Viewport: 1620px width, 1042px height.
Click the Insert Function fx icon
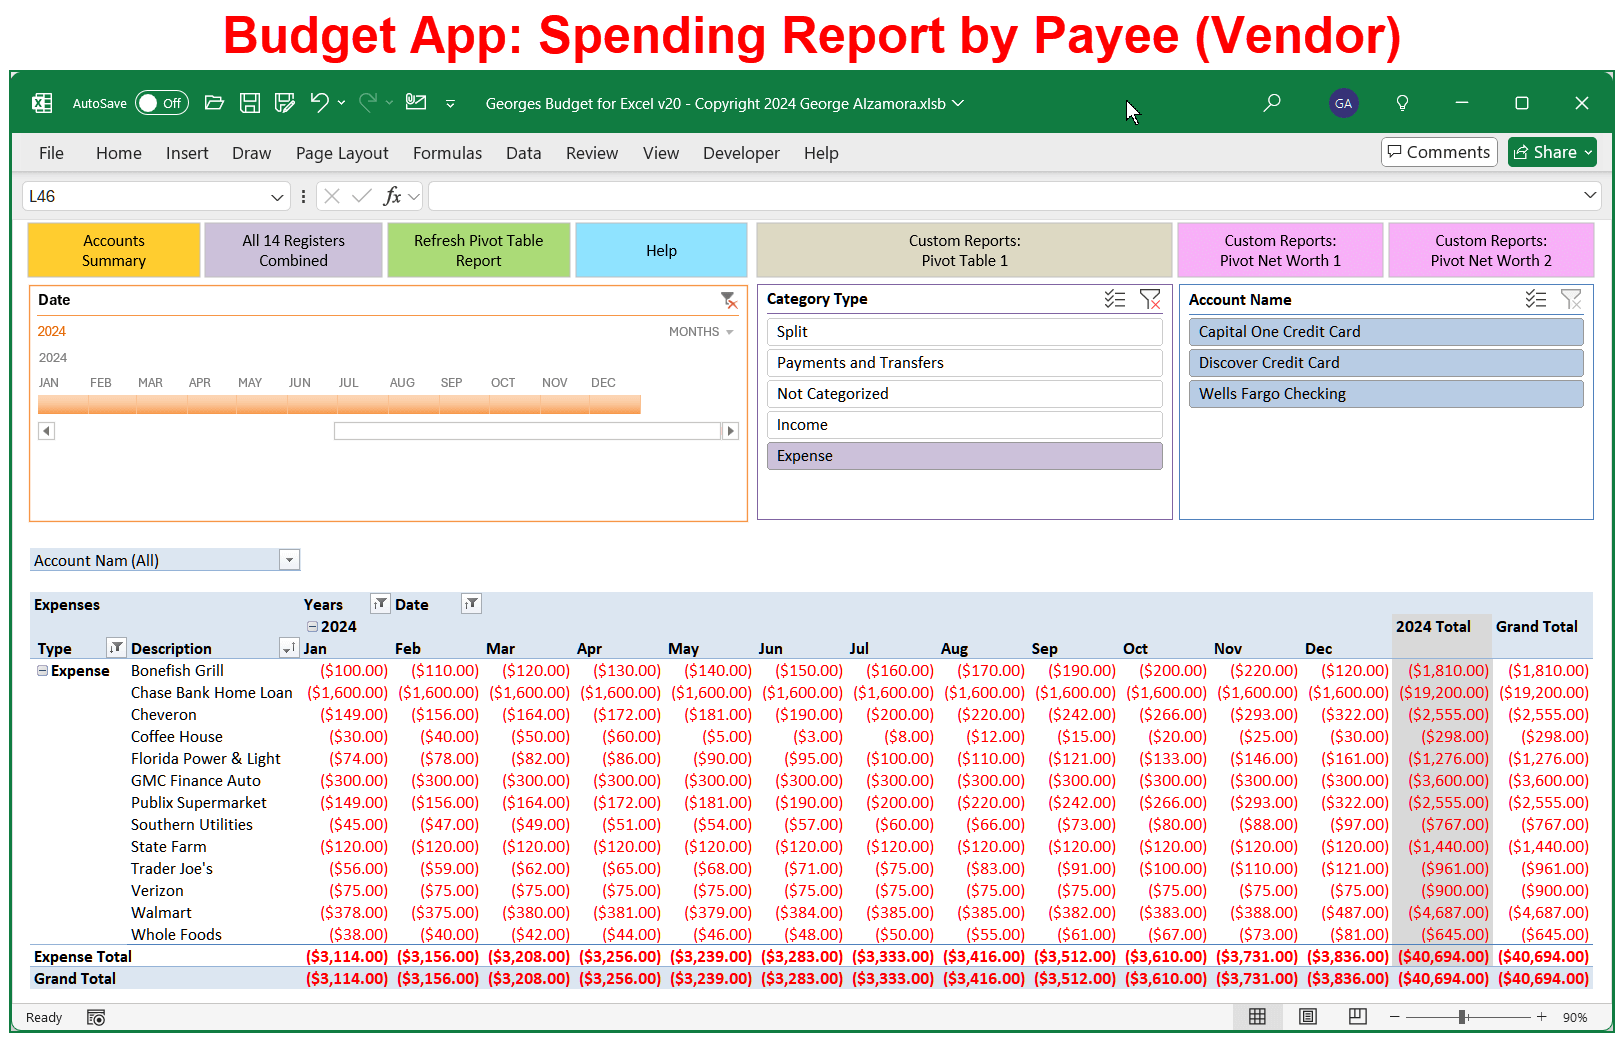393,196
